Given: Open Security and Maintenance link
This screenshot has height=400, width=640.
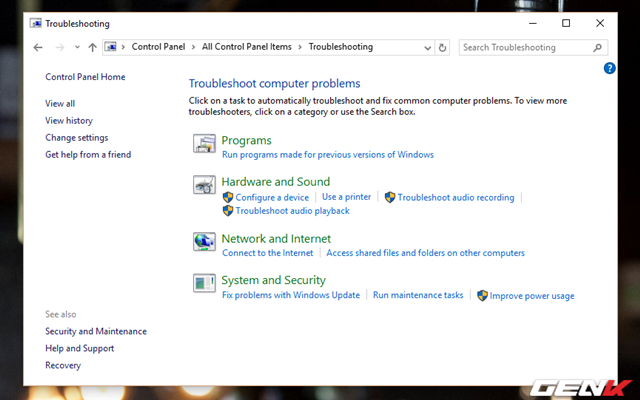Looking at the screenshot, I should click(96, 331).
